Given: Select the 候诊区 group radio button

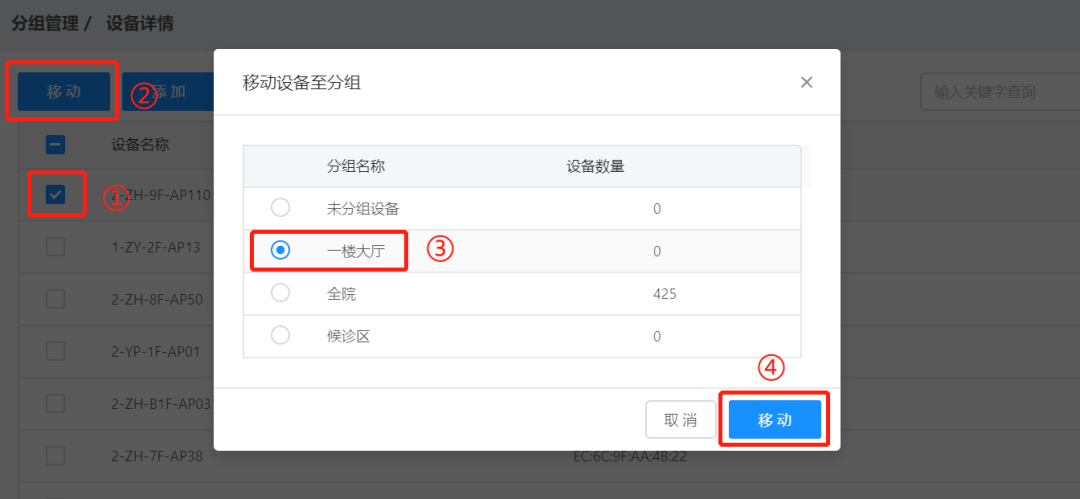Looking at the screenshot, I should tap(280, 336).
